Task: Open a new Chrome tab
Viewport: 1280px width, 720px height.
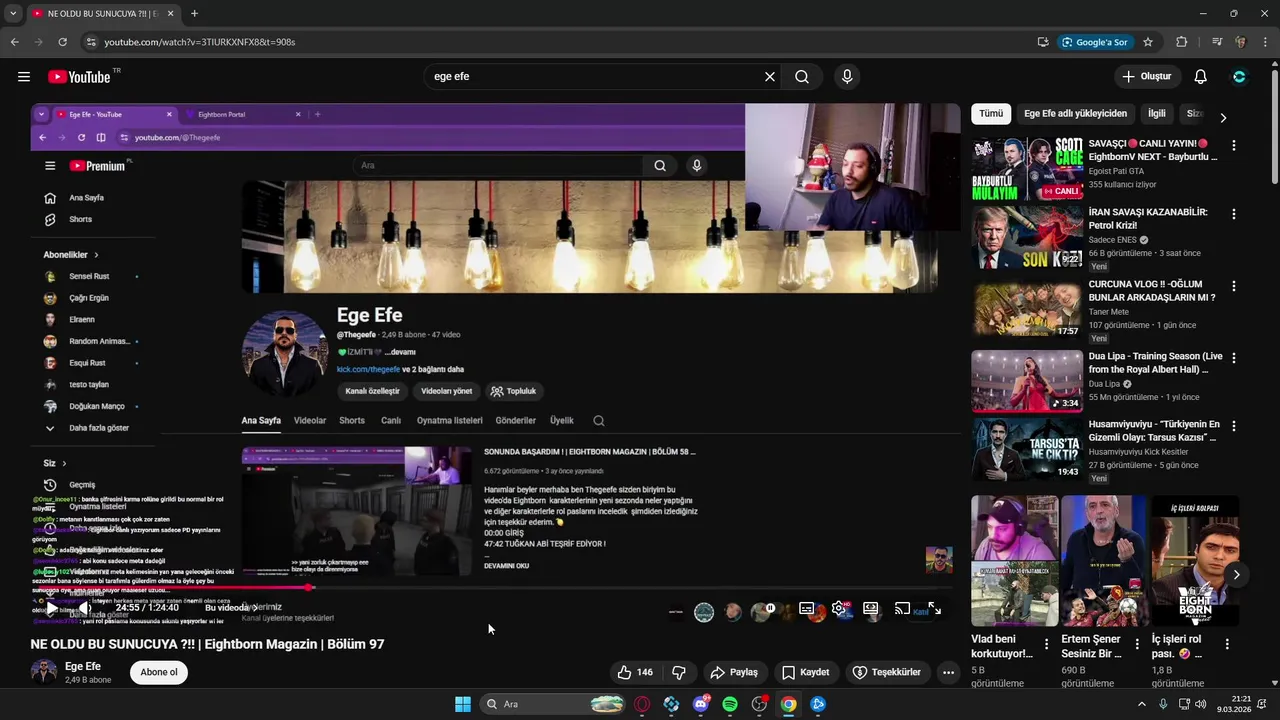Action: (x=194, y=13)
